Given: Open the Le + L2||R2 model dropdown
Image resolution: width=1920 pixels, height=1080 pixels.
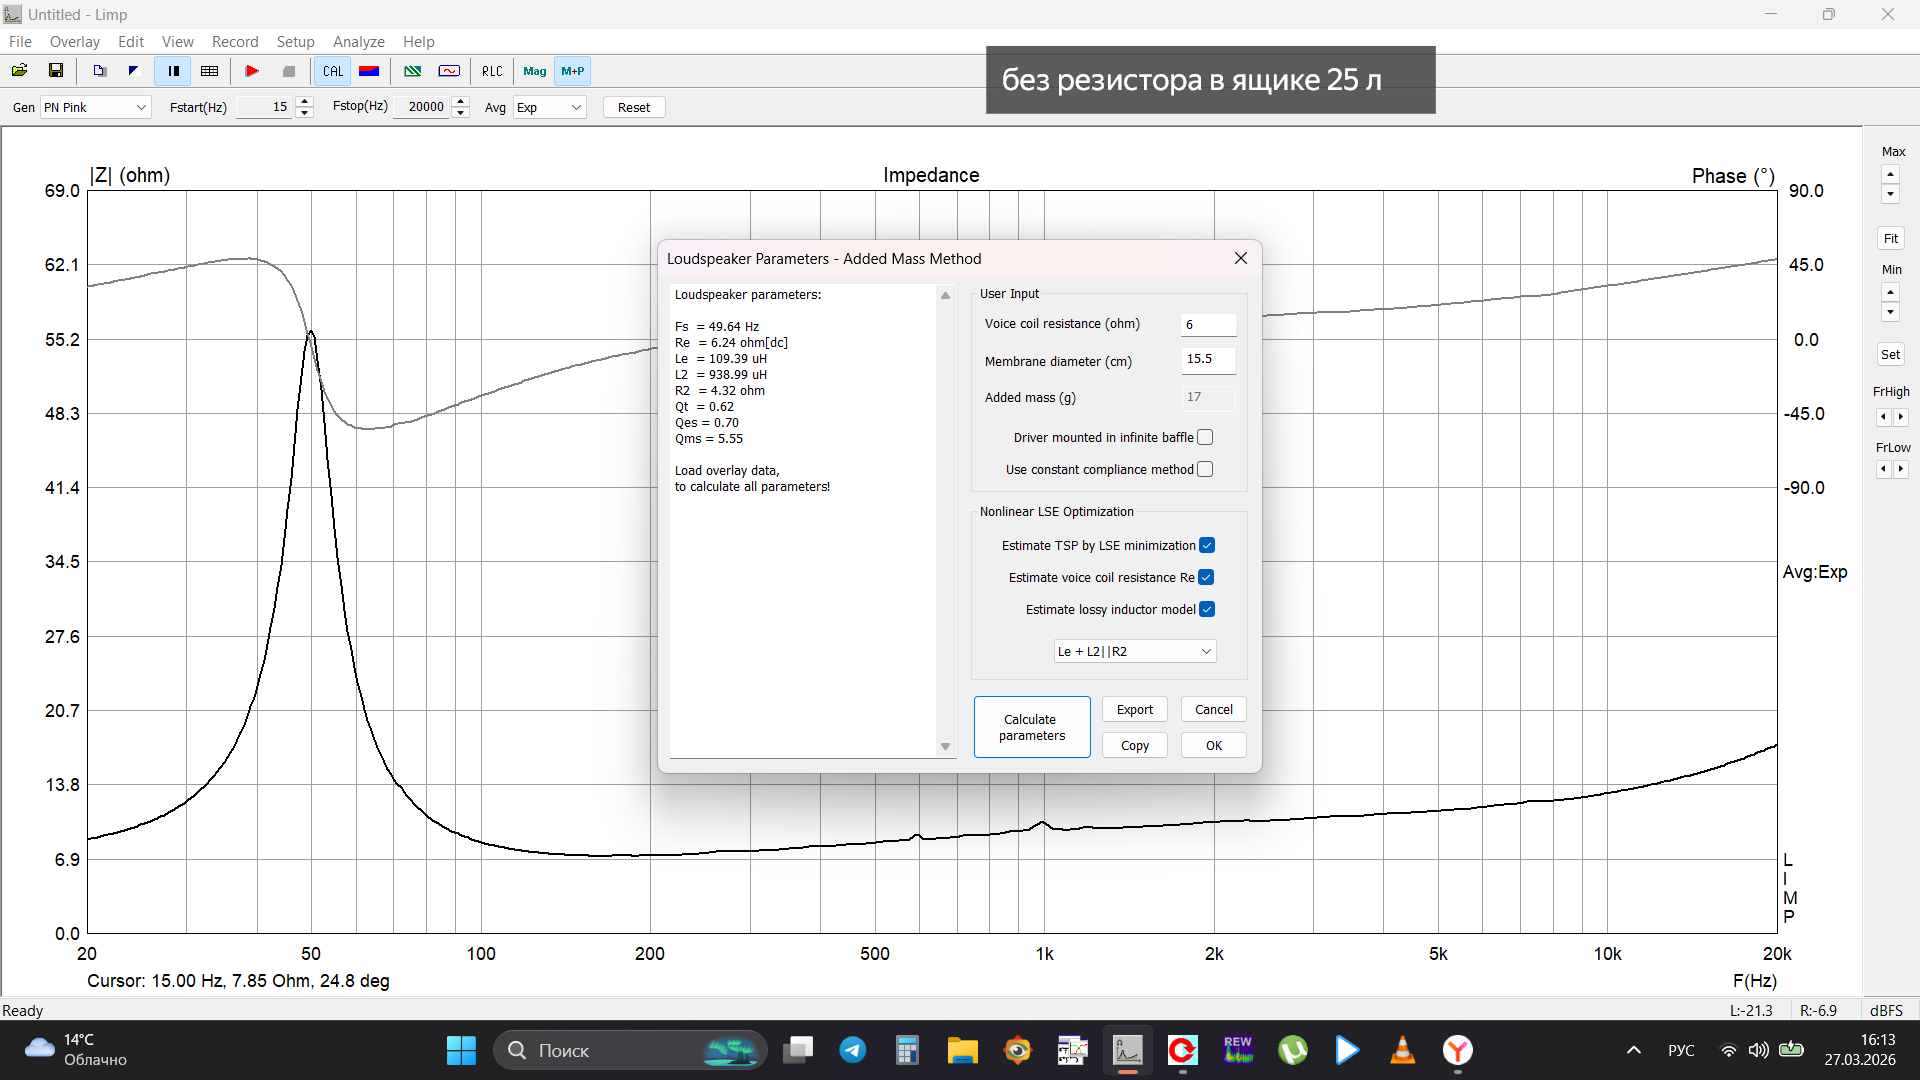Looking at the screenshot, I should [1135, 651].
